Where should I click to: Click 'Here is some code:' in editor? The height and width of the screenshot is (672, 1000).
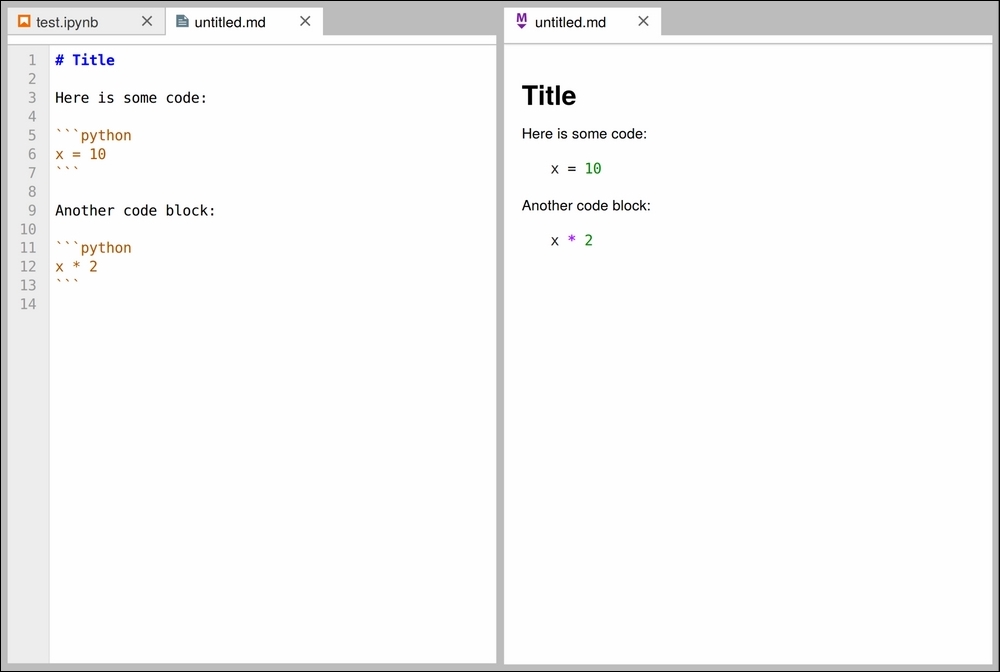point(131,98)
